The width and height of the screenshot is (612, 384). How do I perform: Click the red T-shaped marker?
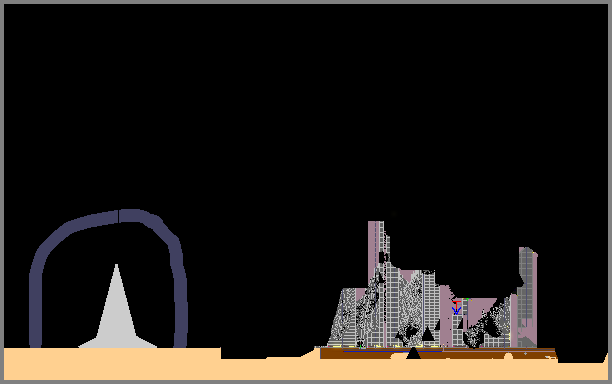[x=456, y=304]
